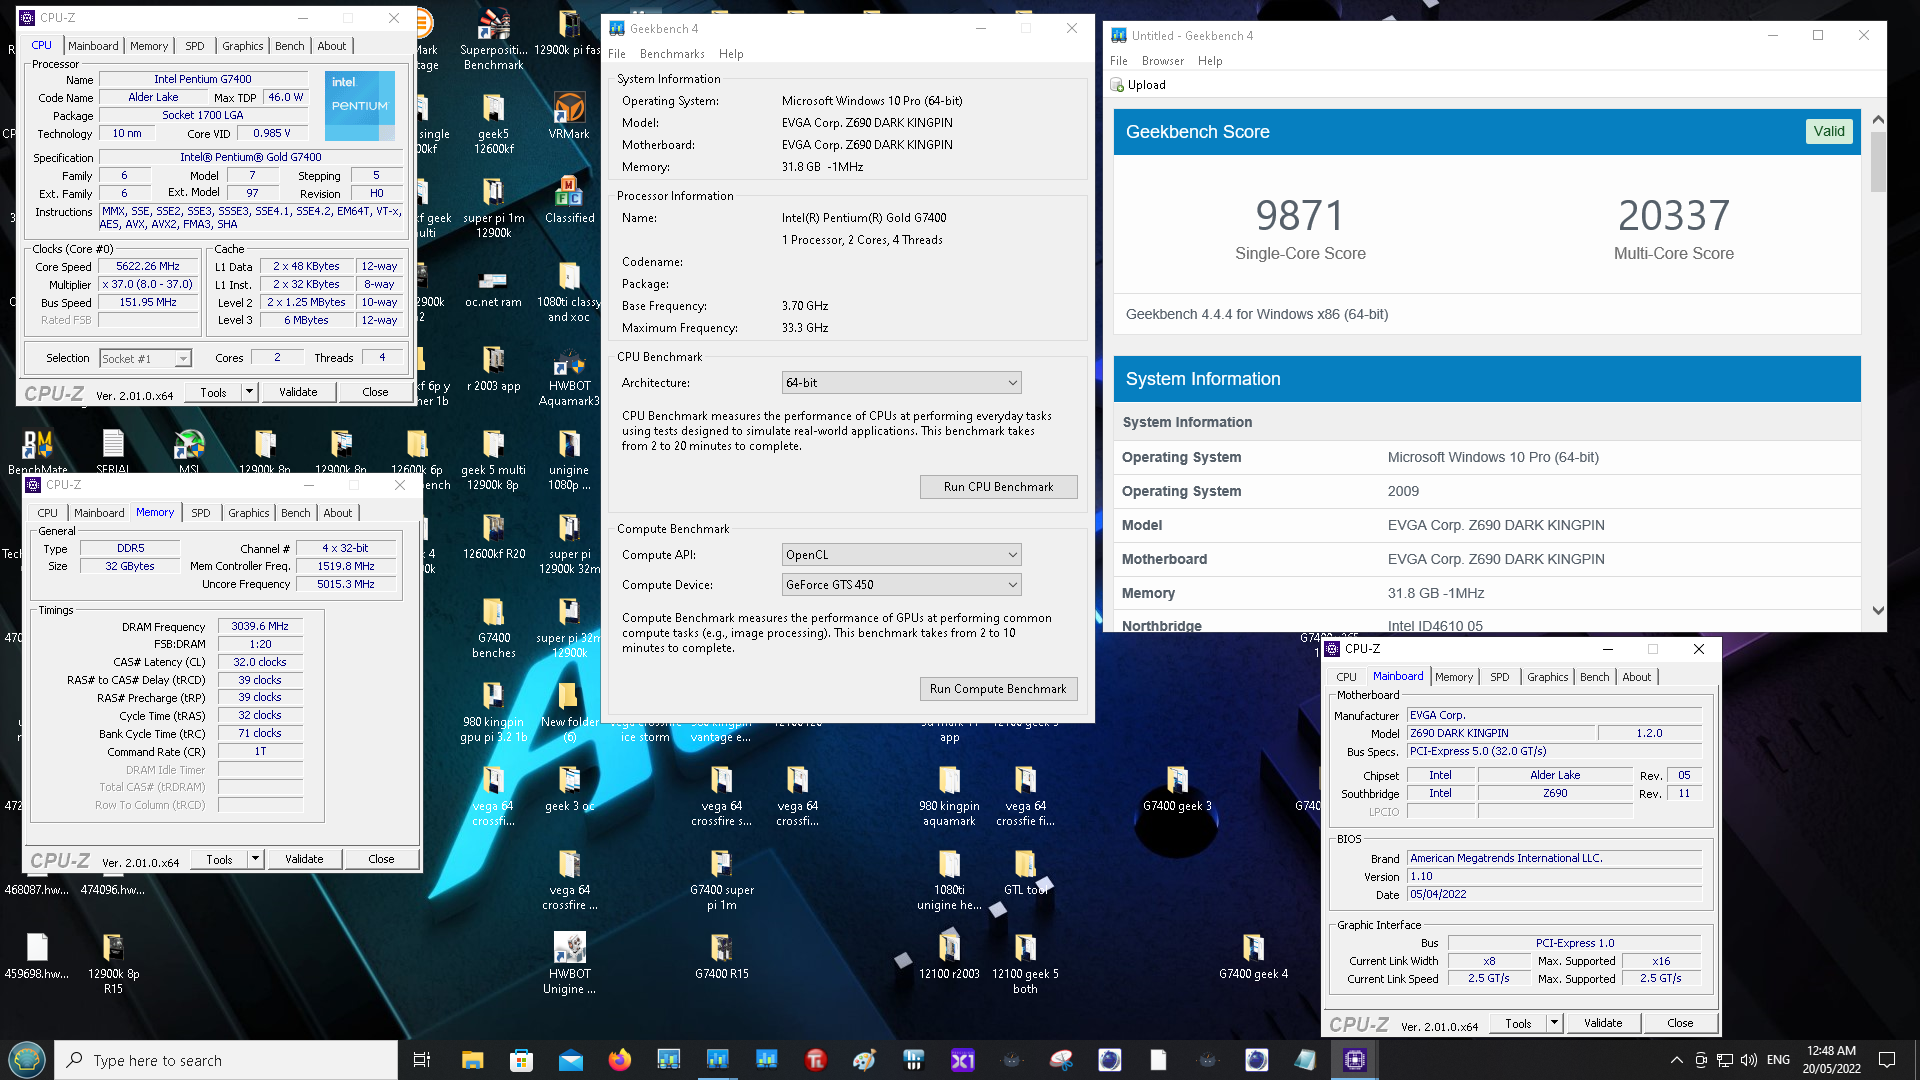Open the GTL tool desktop icon
Viewport: 1920px width, 1080px height.
tap(1025, 872)
